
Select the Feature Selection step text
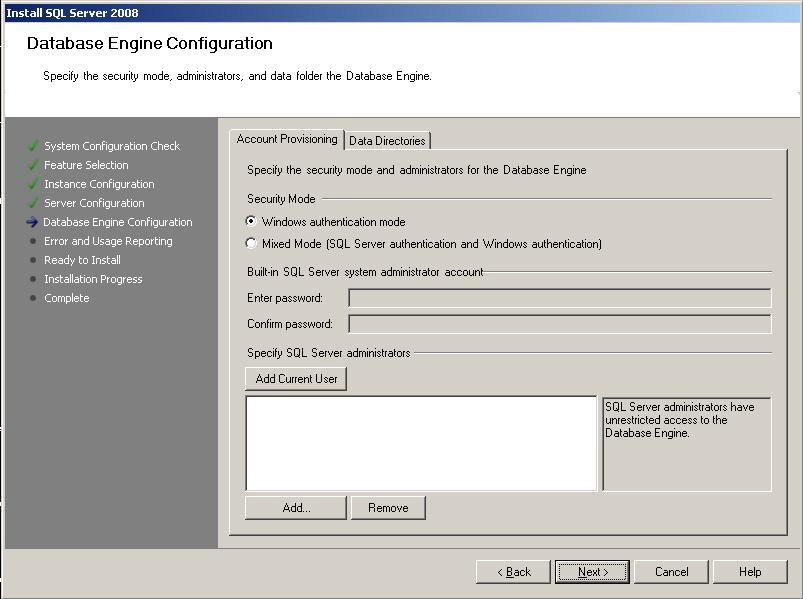pos(86,165)
